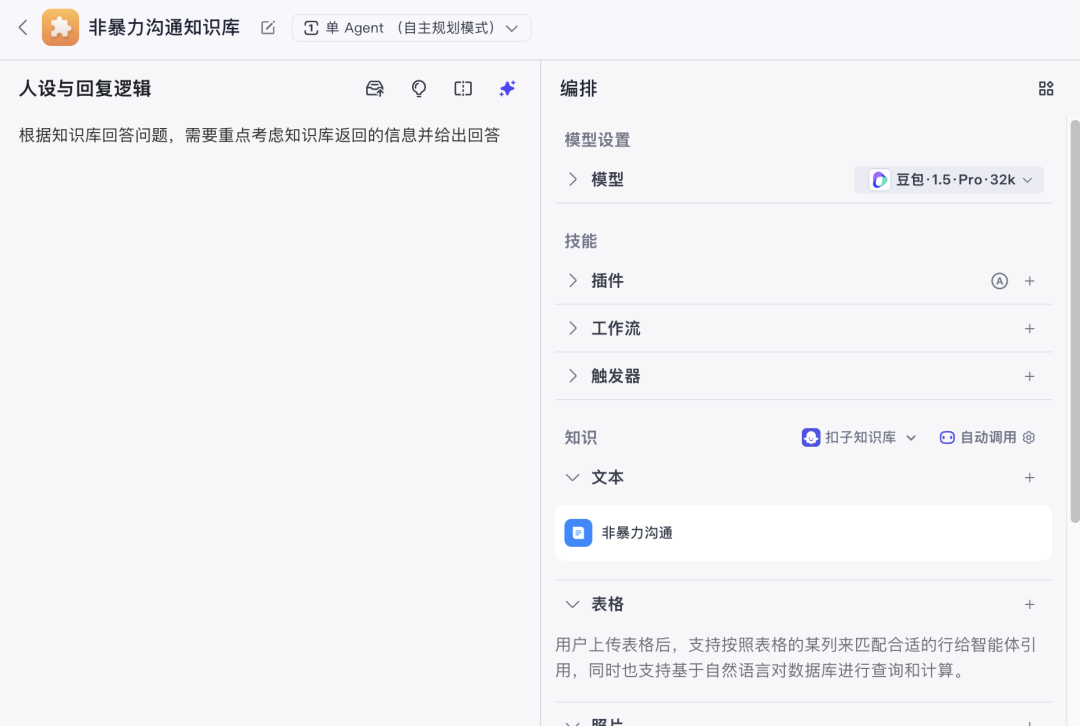Open the prompt library import icon
The height and width of the screenshot is (726, 1080).
(x=374, y=88)
